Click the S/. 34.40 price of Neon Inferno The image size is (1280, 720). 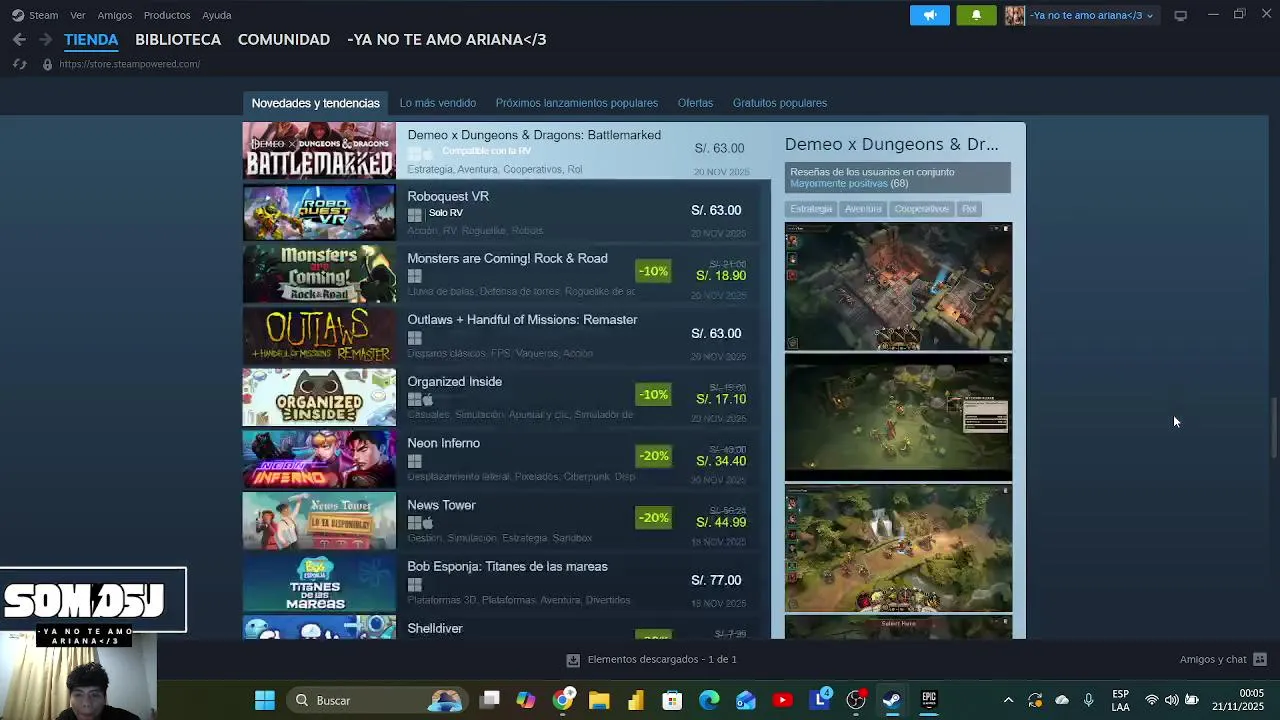coord(721,461)
